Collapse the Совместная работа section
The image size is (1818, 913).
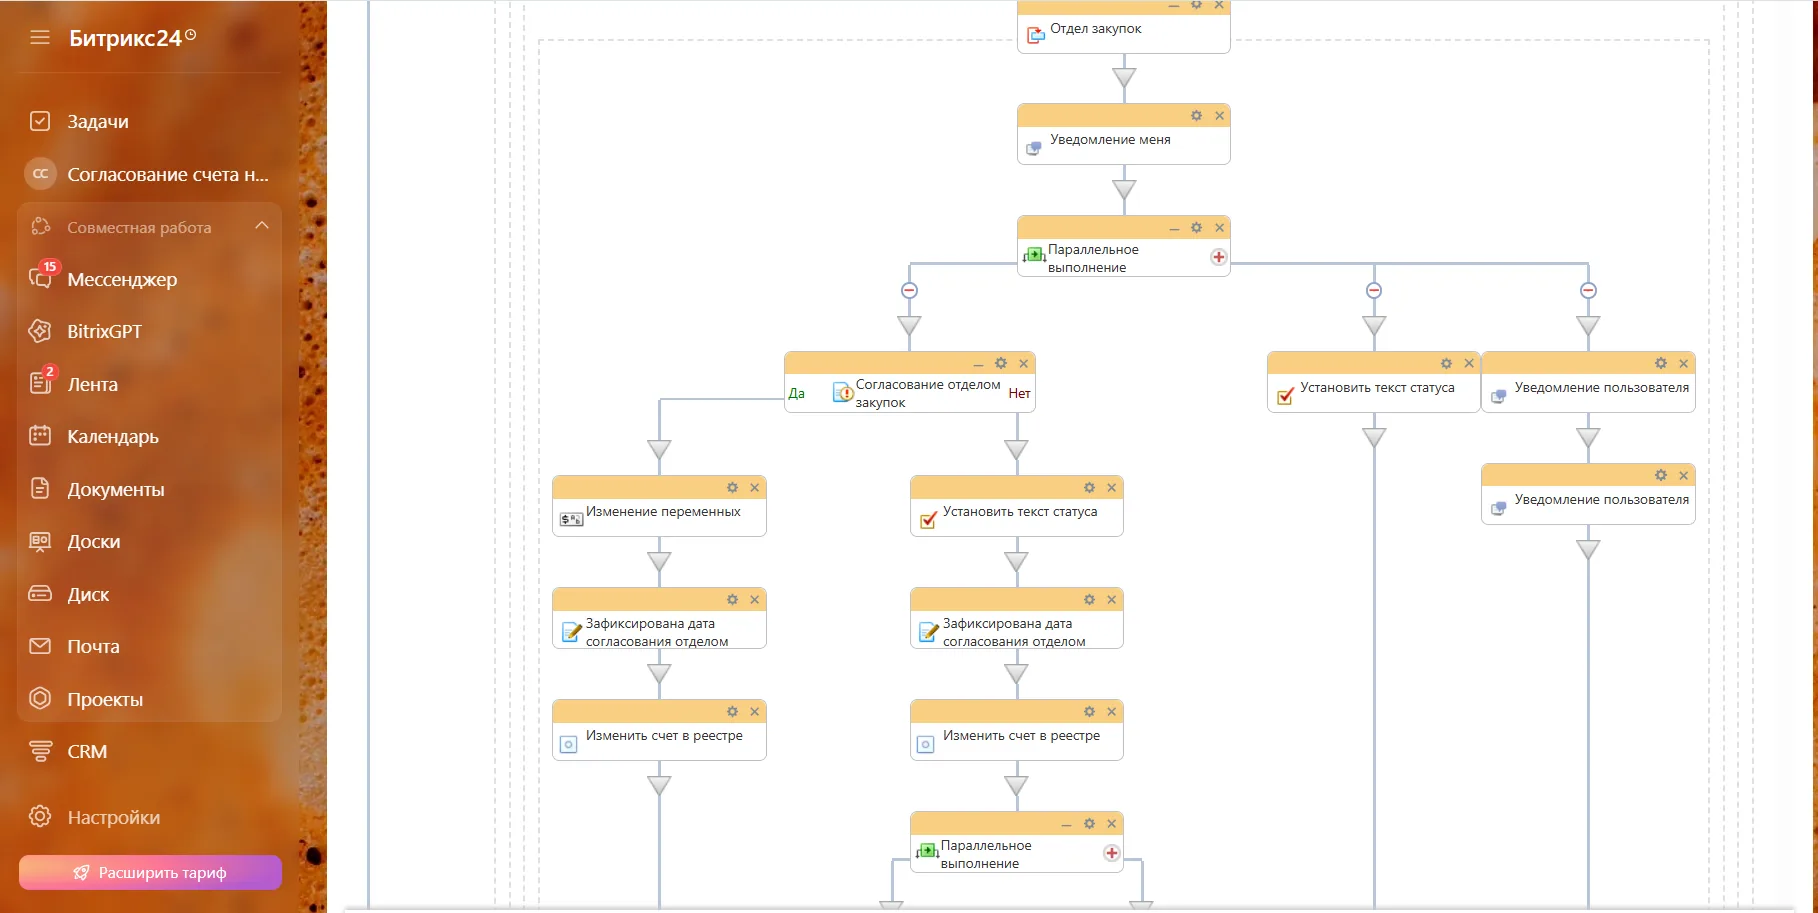[262, 226]
